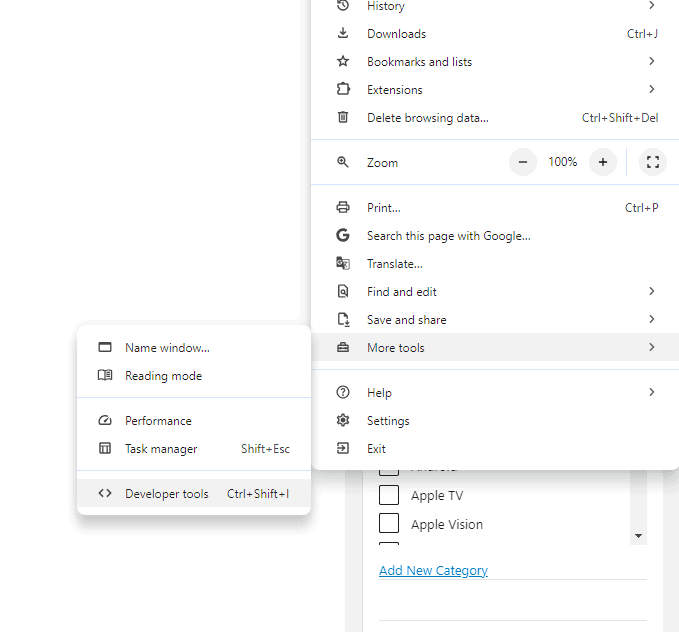Click the Translate icon

pyautogui.click(x=343, y=264)
